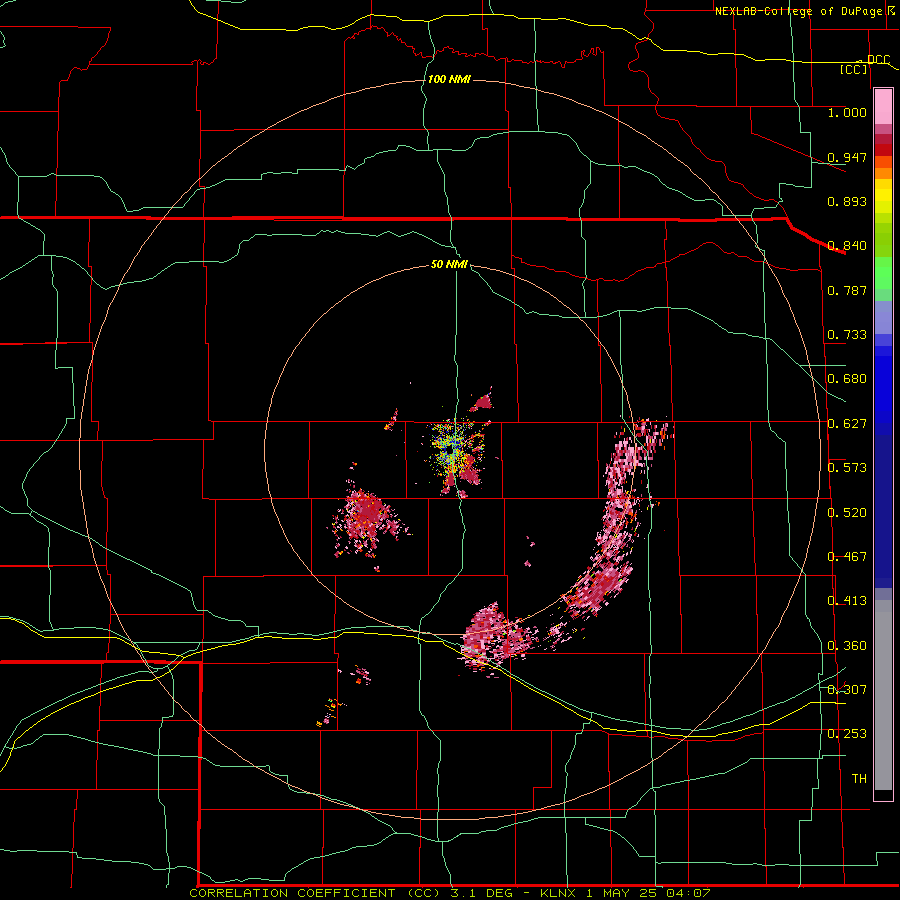Screen dimensions: 900x900
Task: Click the 0.627 color scale value
Action: [x=847, y=424]
